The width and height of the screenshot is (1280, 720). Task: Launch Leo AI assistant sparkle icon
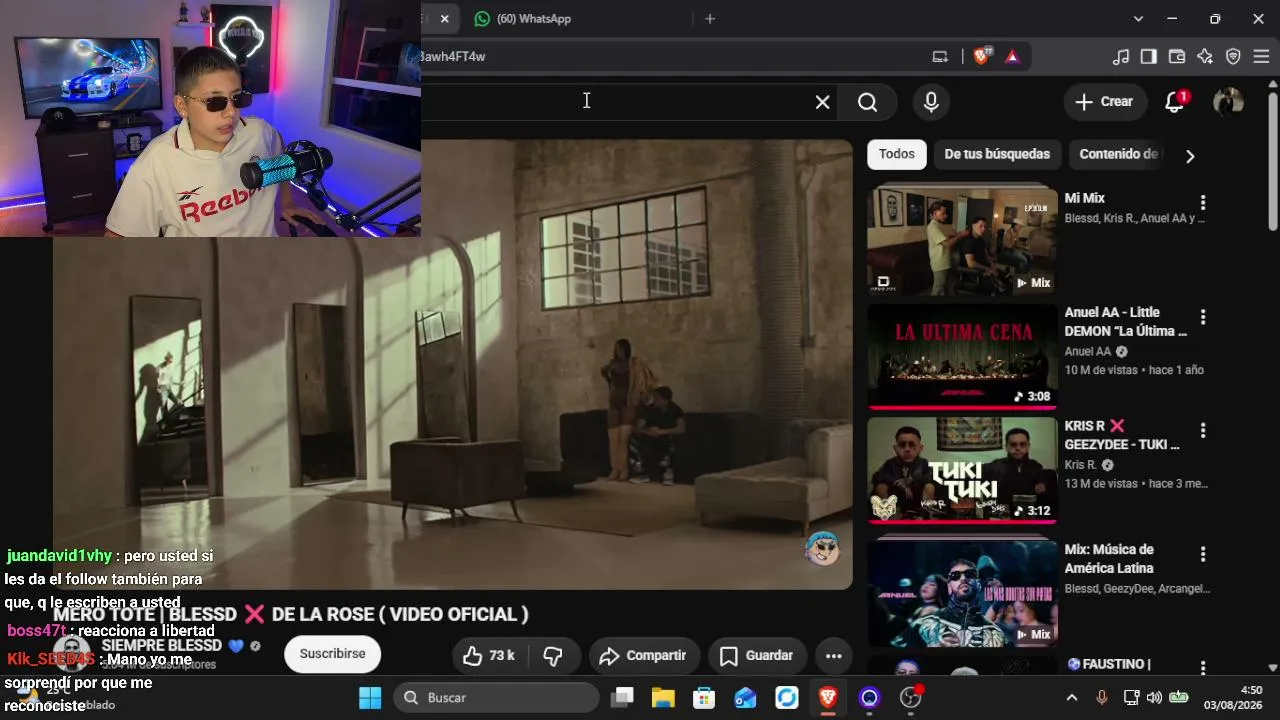click(1205, 56)
